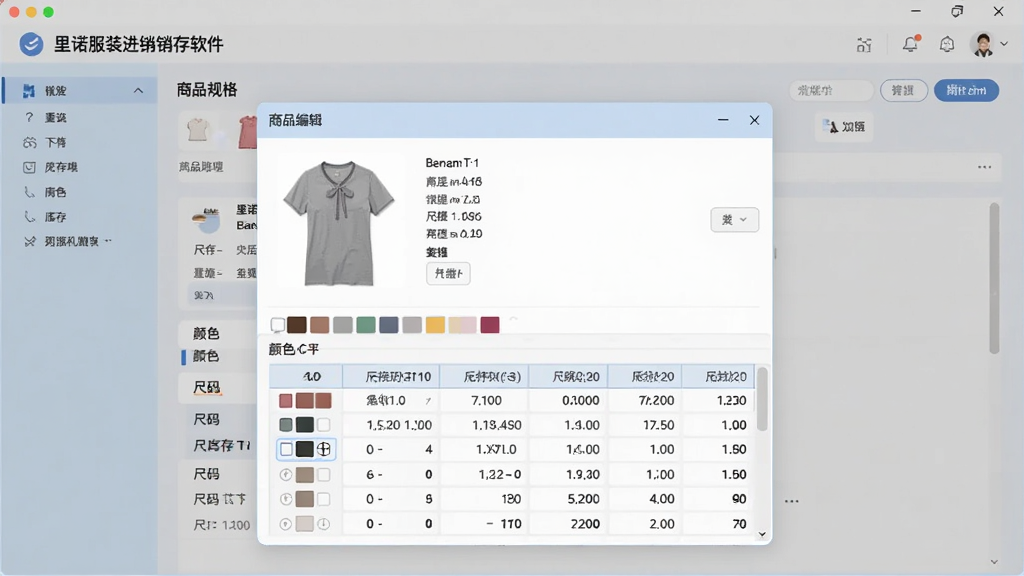Click the table cell "7,100"
1024x576 pixels.
click(x=486, y=400)
